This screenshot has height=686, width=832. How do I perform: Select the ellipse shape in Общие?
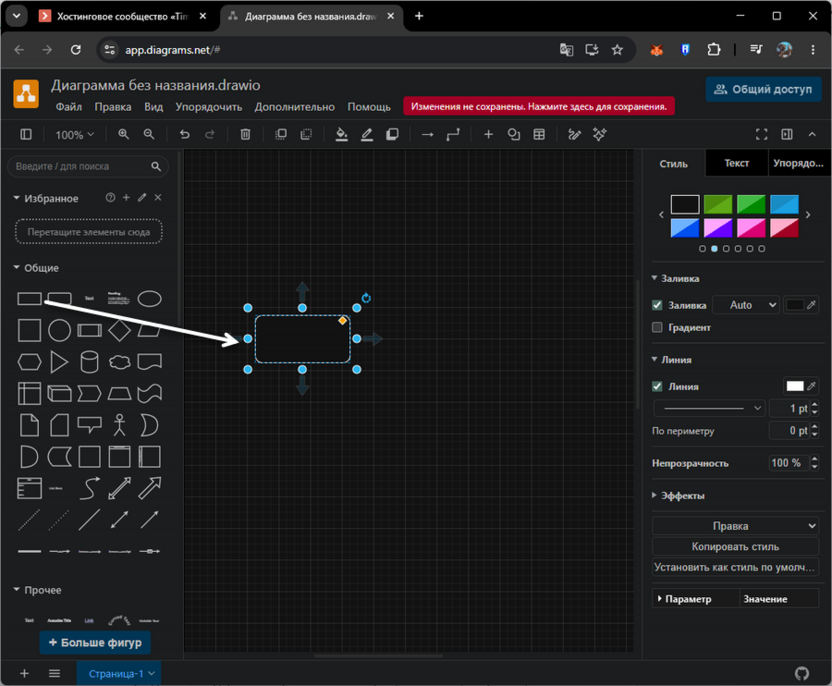[150, 299]
